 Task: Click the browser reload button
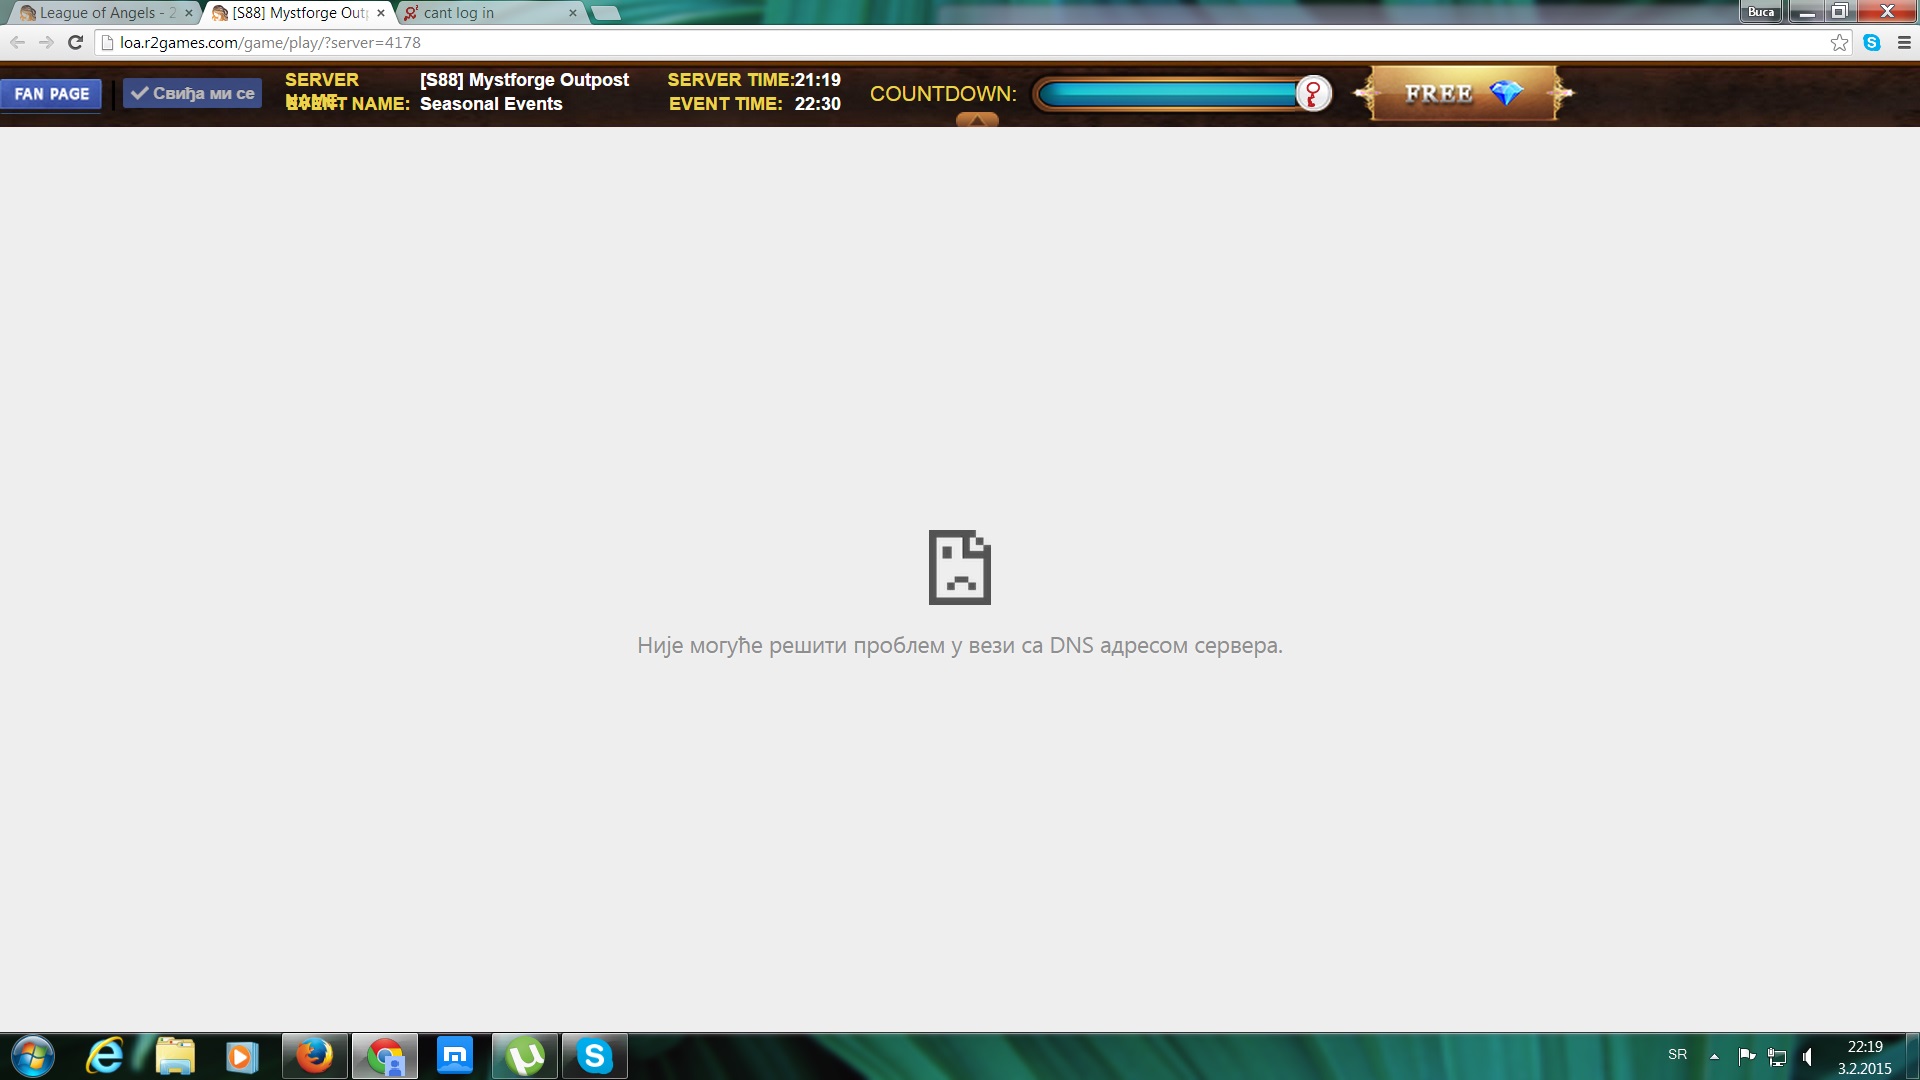pyautogui.click(x=75, y=42)
